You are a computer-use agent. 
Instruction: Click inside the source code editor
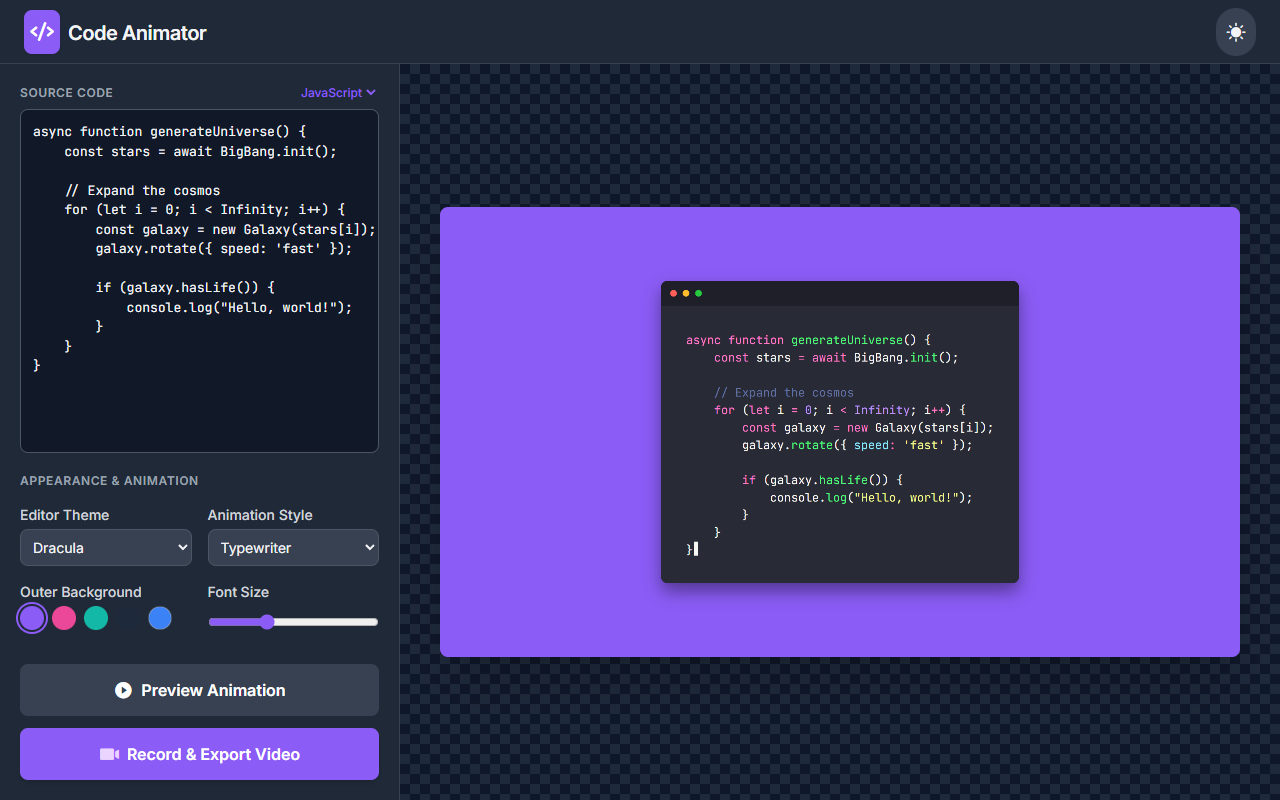(199, 280)
